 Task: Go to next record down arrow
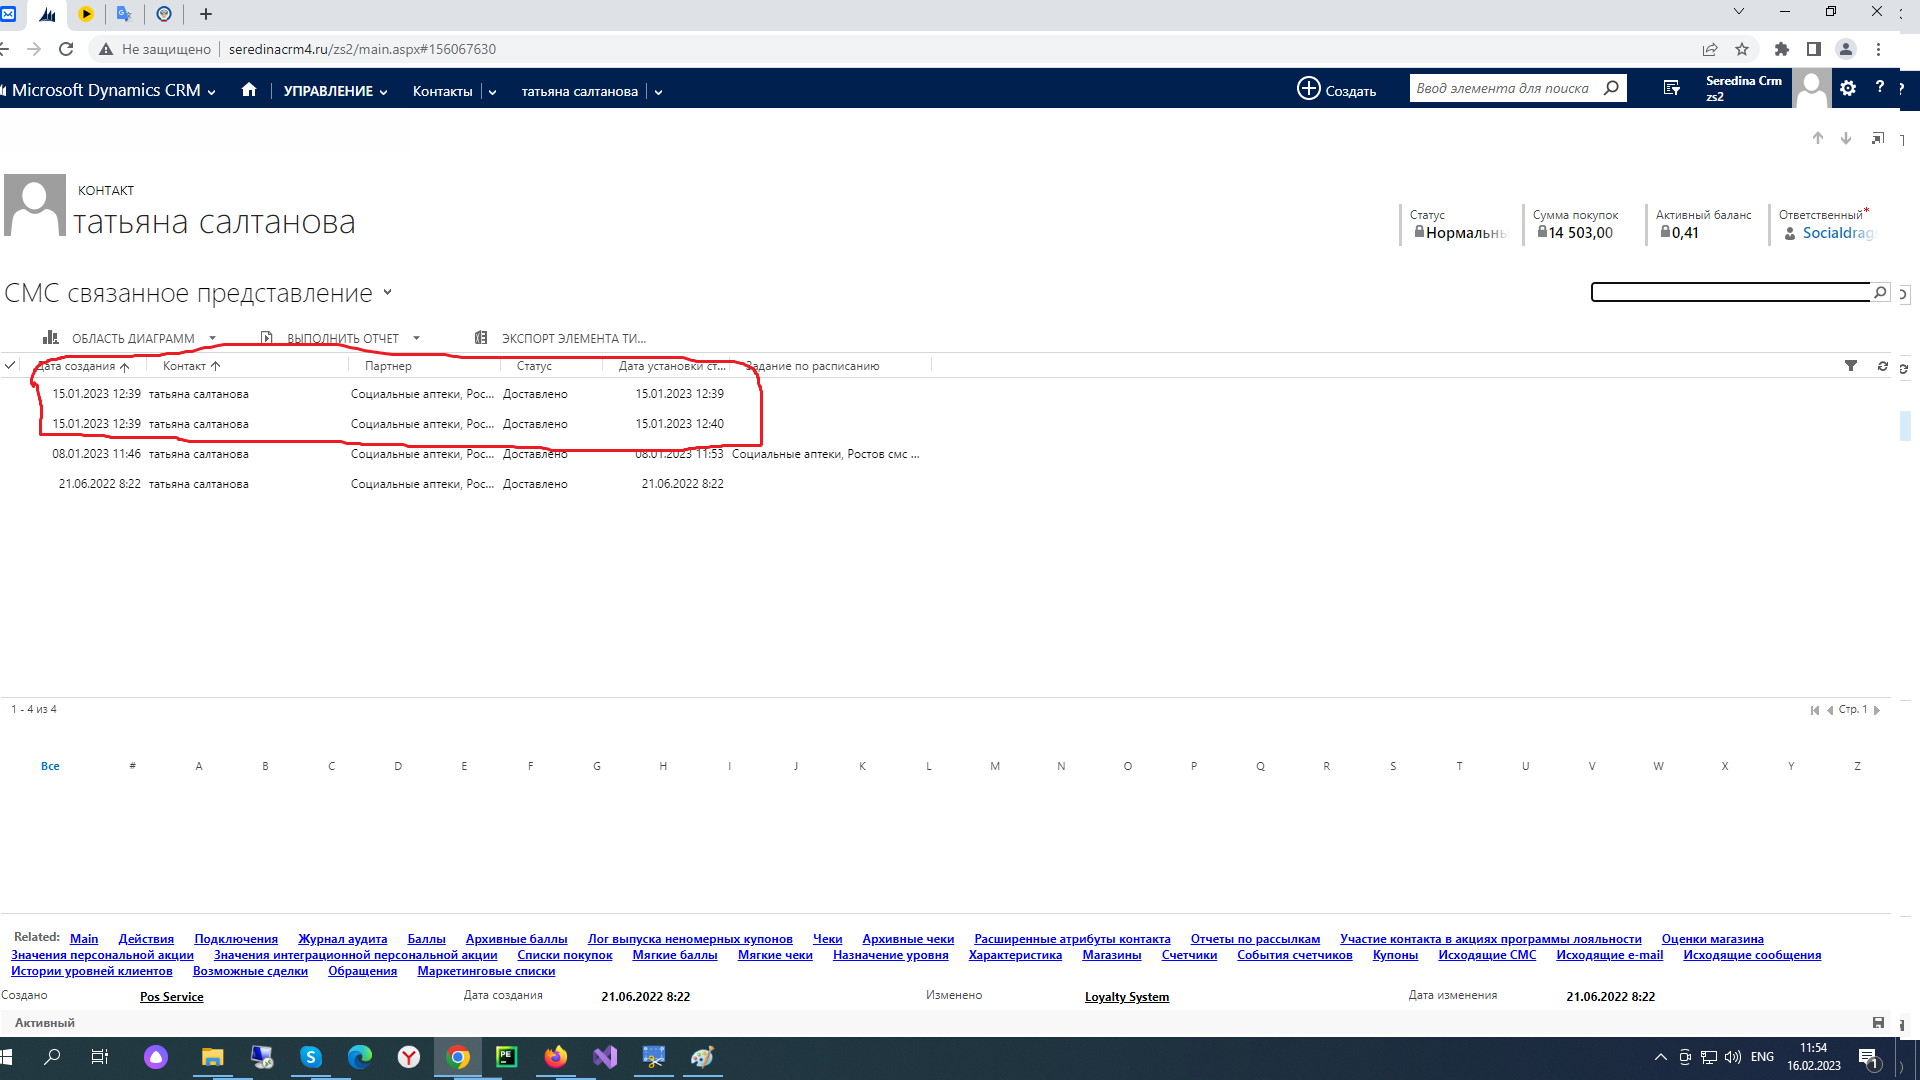[x=1846, y=138]
